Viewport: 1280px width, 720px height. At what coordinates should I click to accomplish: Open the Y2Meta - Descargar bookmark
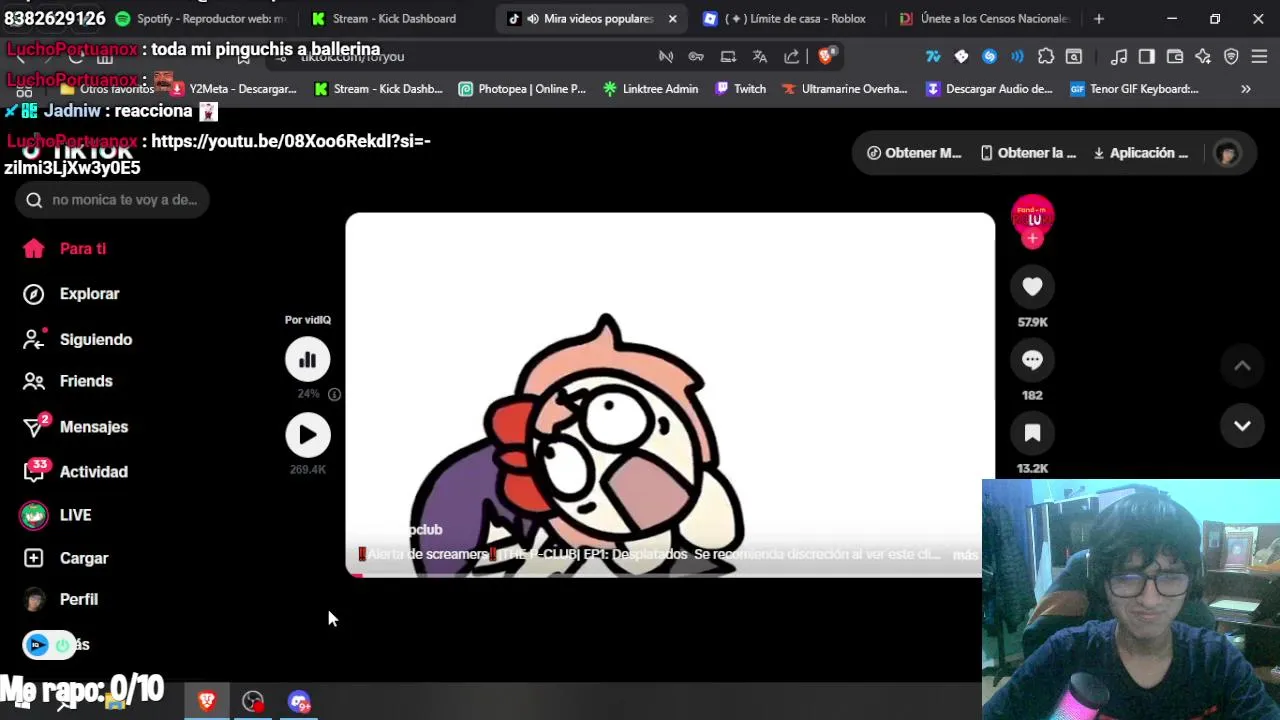tap(234, 89)
